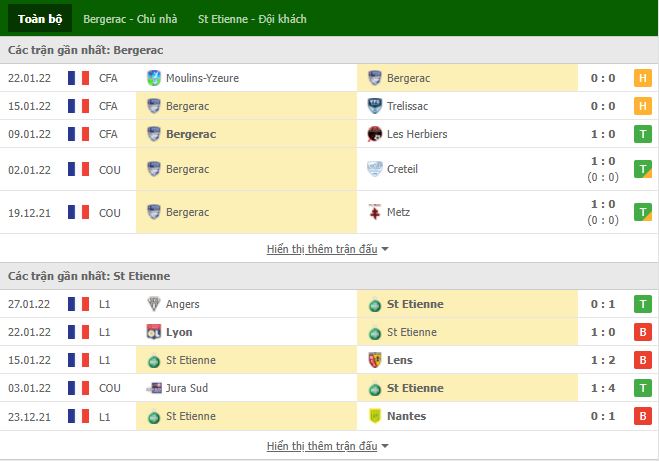This screenshot has height=461, width=659.
Task: Click the Metz club crest
Action: pos(374,212)
